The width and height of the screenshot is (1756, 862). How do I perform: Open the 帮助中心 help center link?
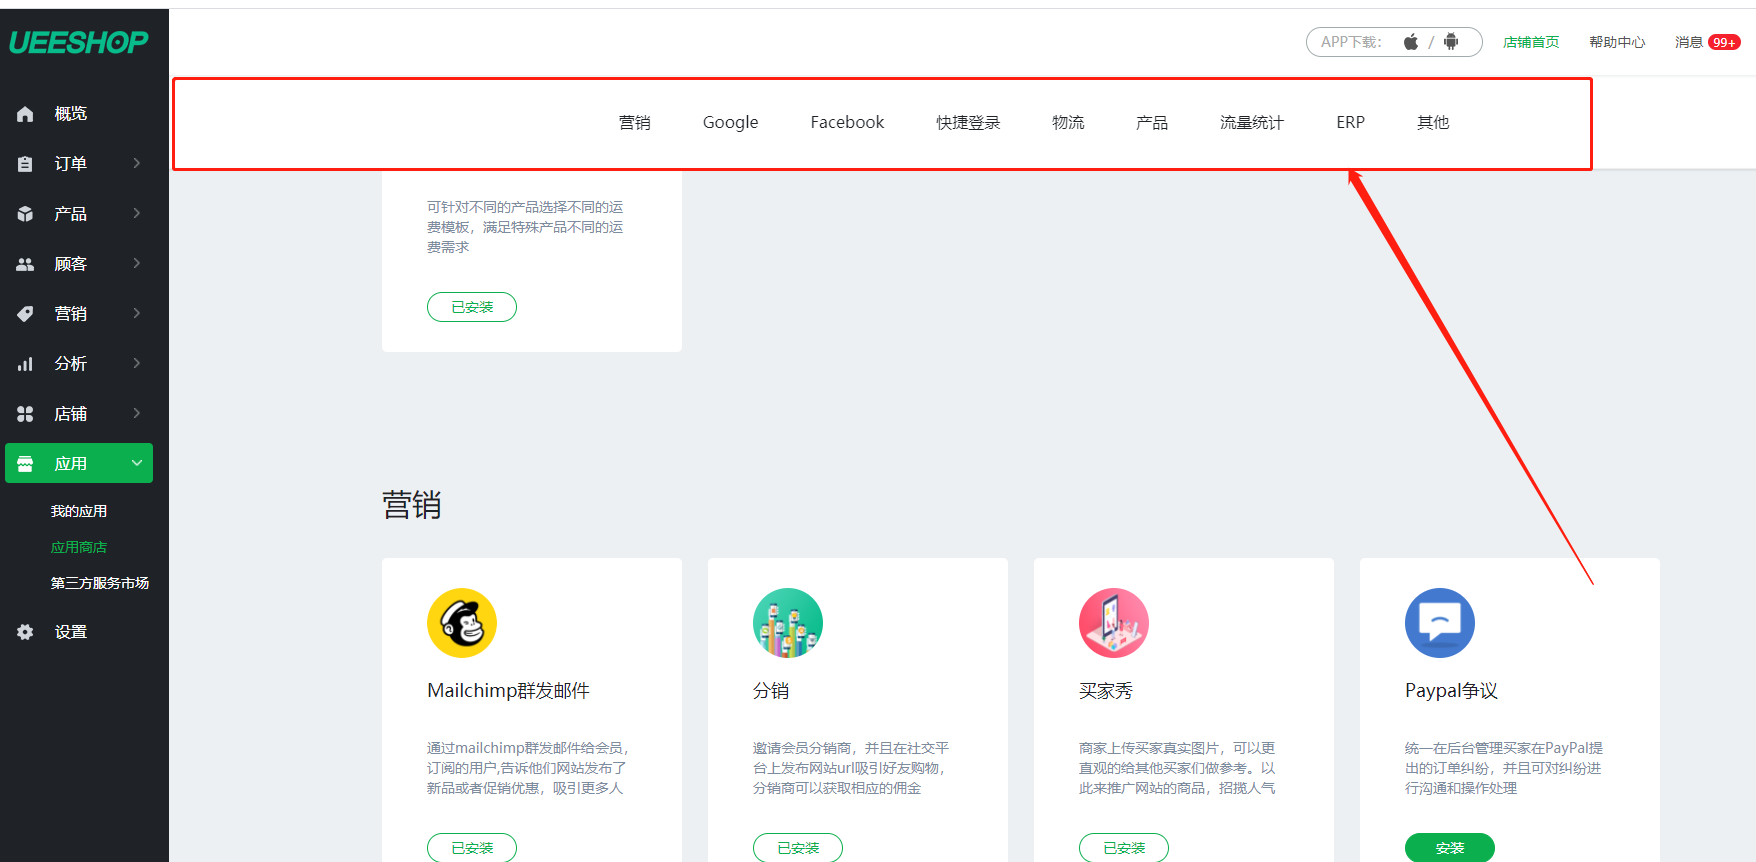pos(1617,42)
